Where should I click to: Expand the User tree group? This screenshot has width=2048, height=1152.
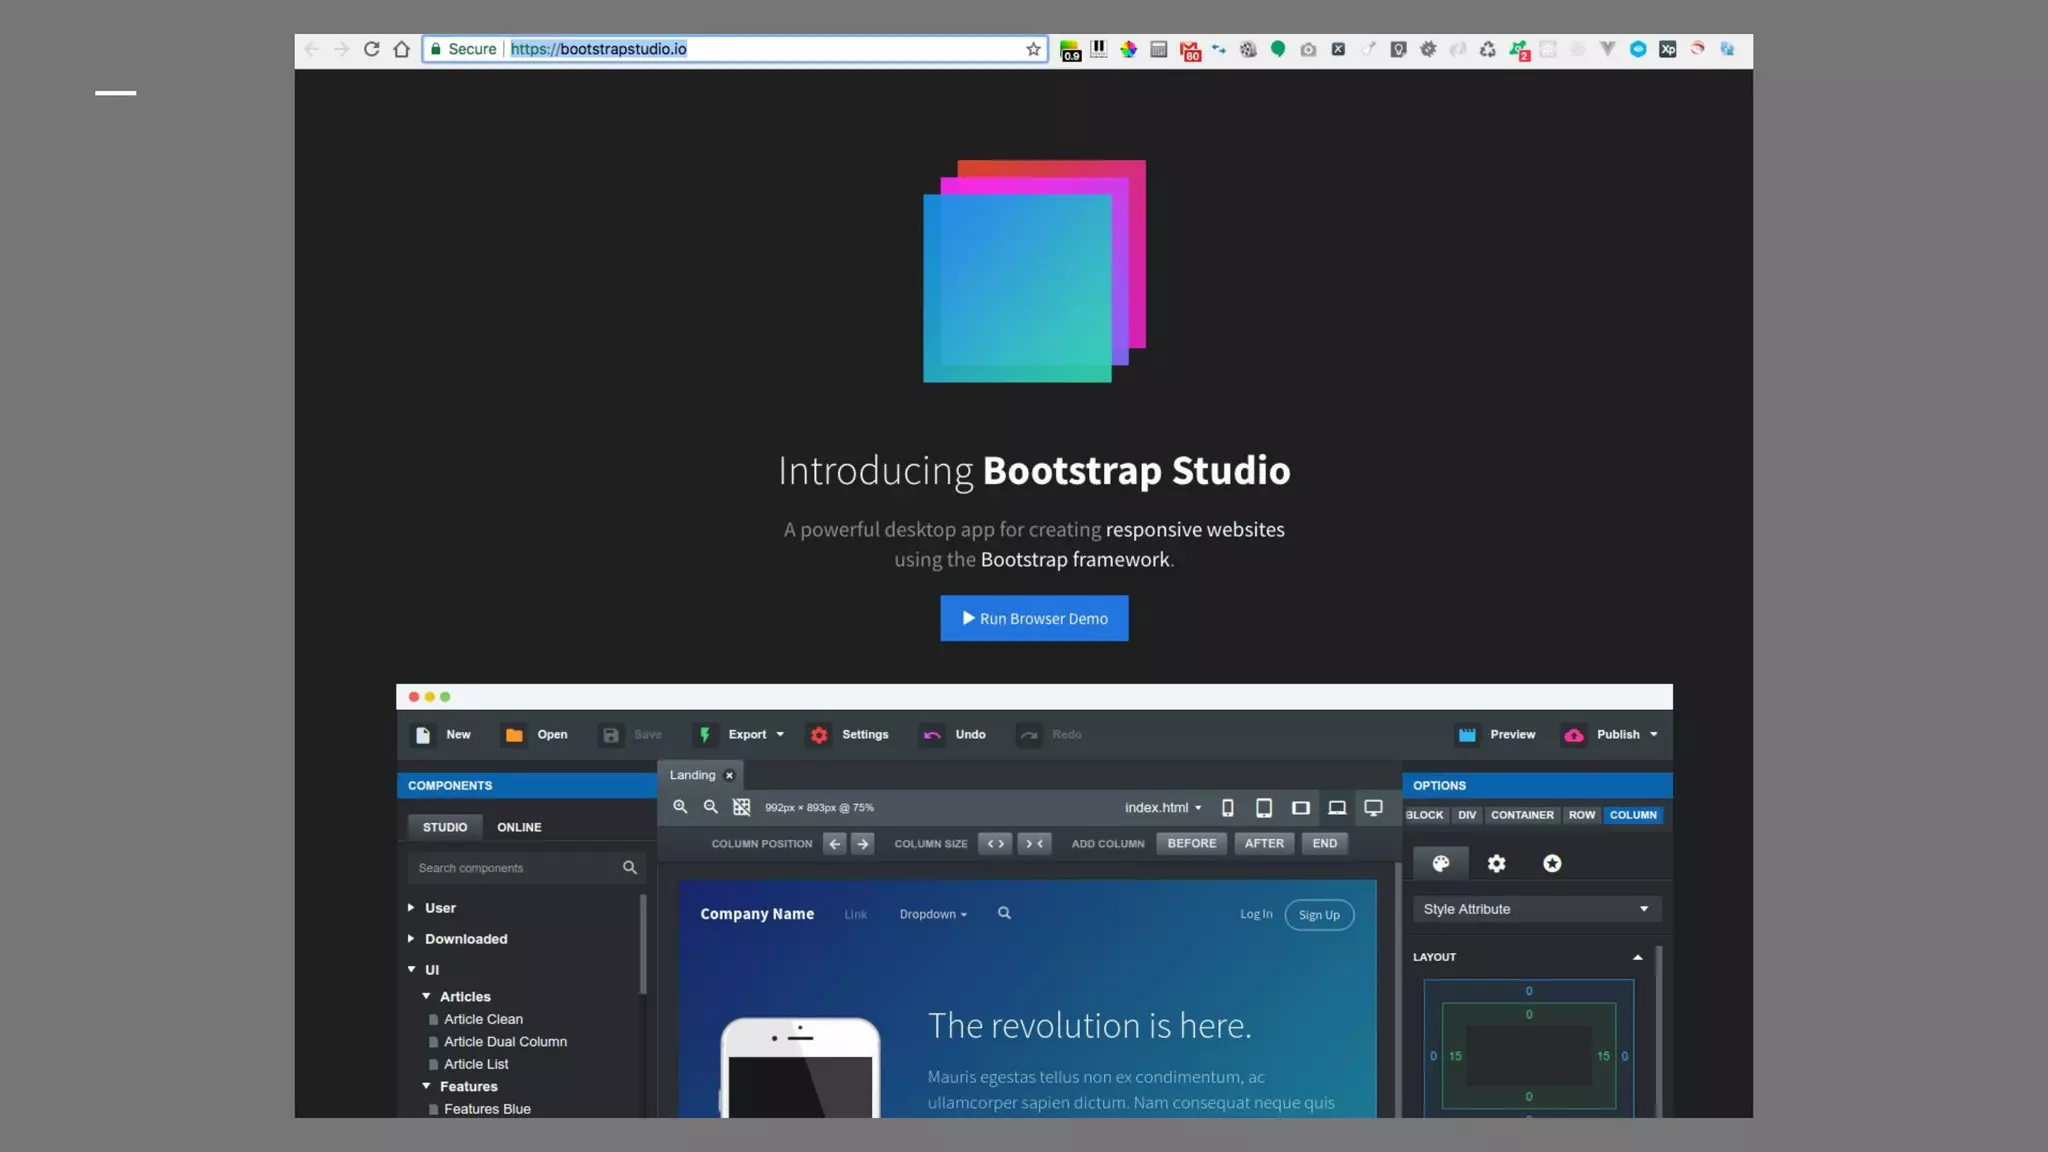(411, 908)
